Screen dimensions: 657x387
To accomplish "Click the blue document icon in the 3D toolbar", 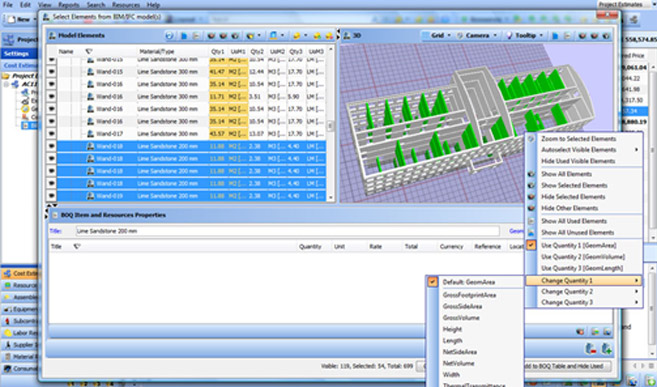I will point(555,36).
